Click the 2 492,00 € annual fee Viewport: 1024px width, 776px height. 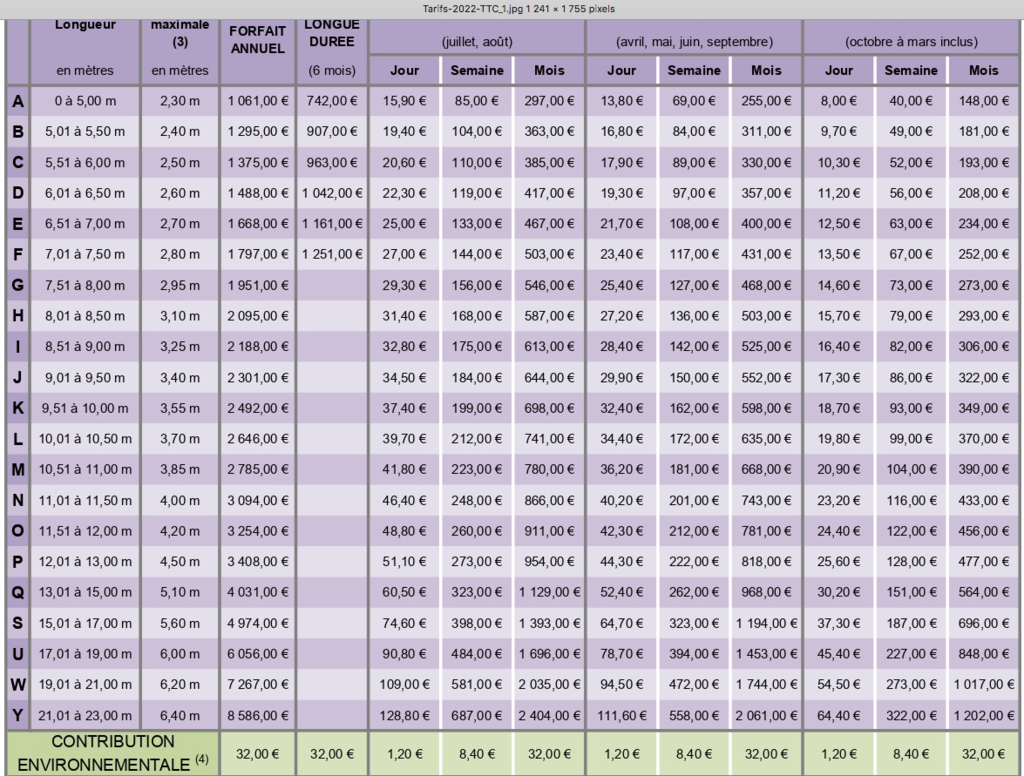pyautogui.click(x=258, y=408)
